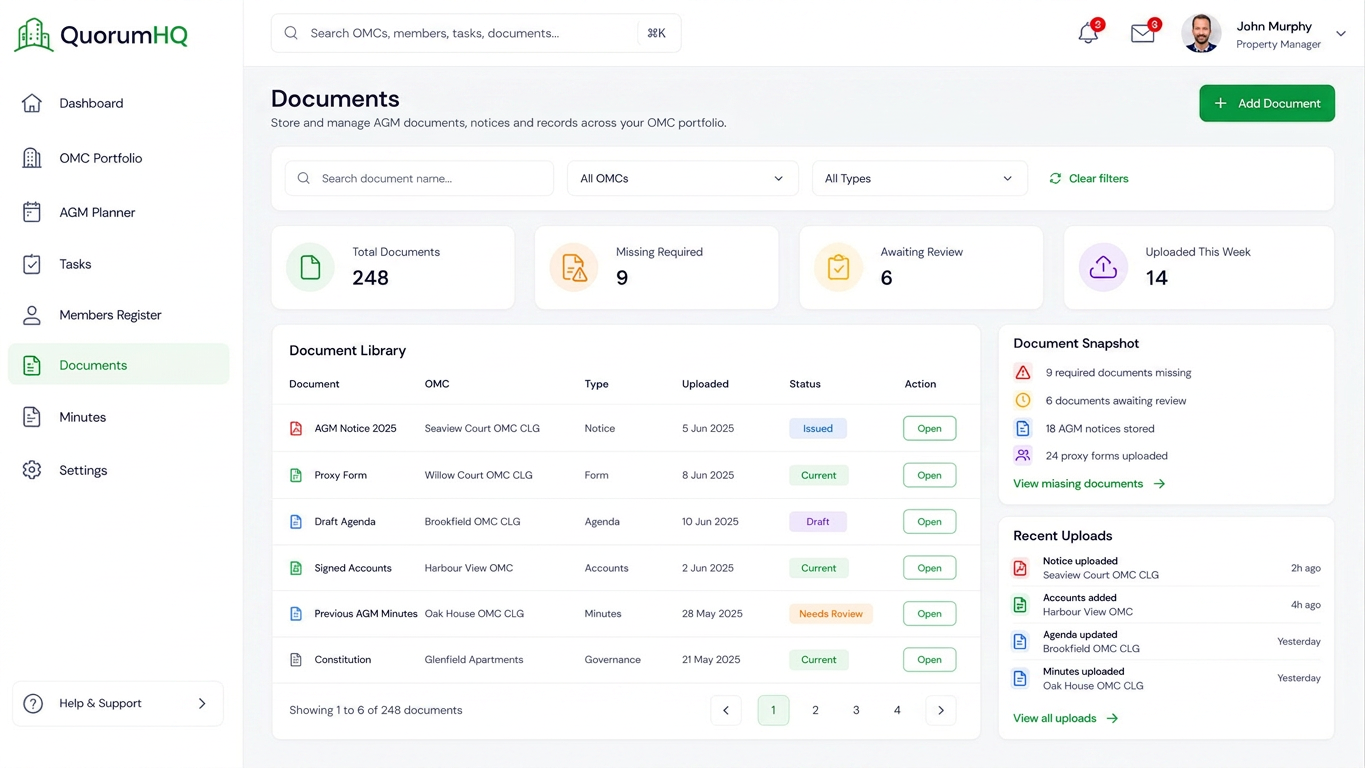Open the AGM Notice 2025 document
1365x768 pixels.
click(x=929, y=428)
